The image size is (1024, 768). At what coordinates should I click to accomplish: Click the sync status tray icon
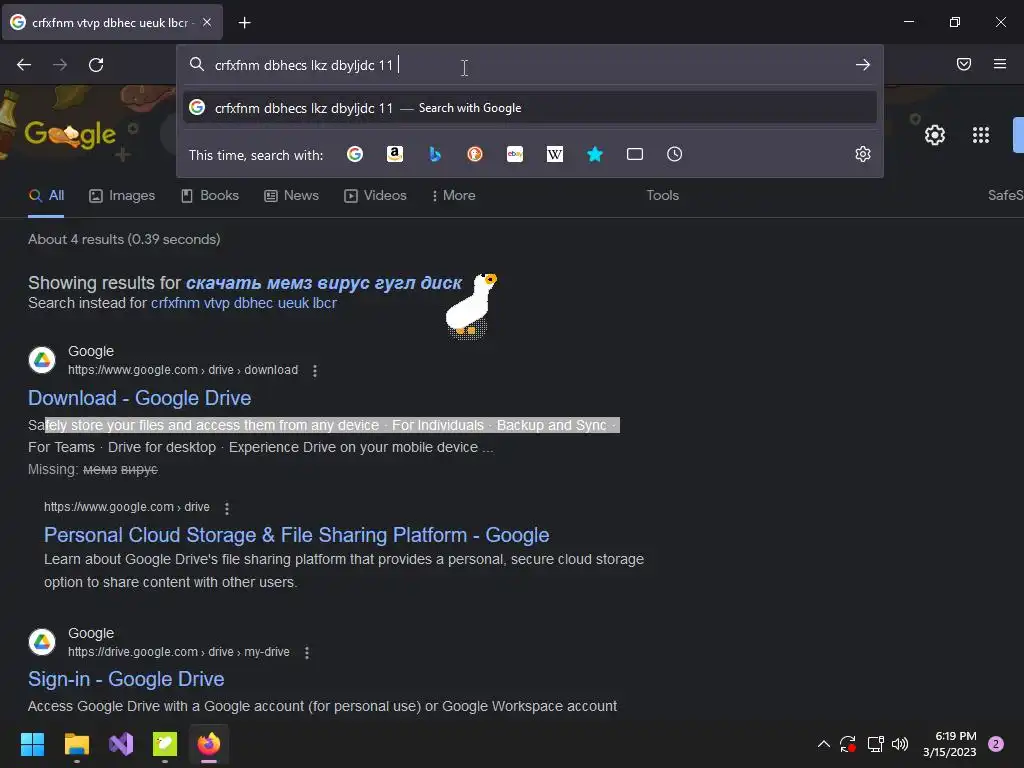[x=848, y=744]
